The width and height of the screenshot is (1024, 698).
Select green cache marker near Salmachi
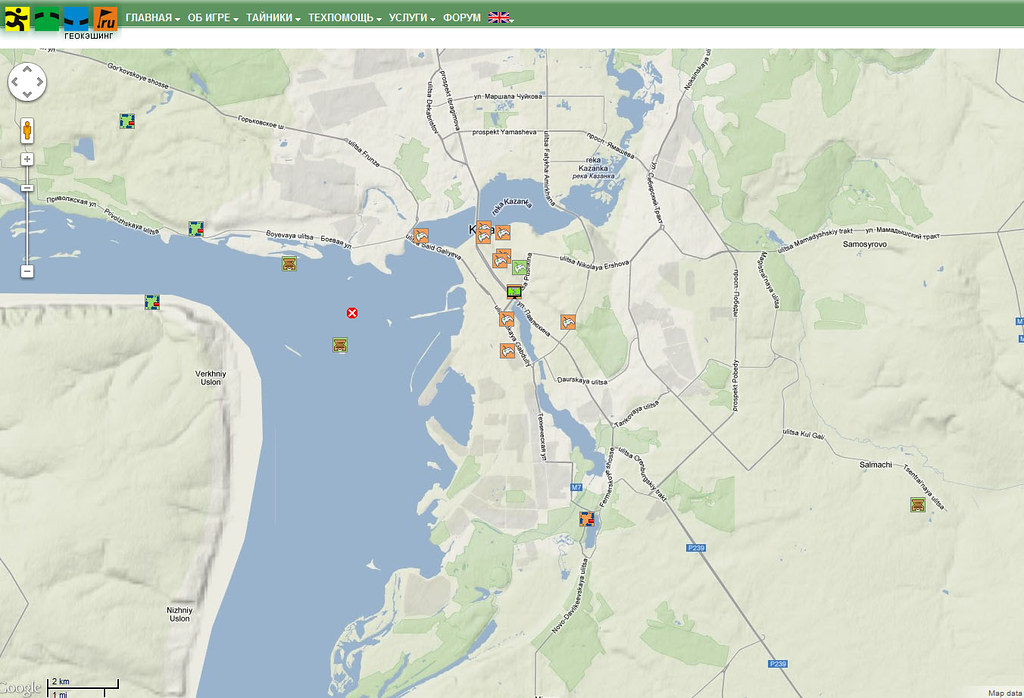point(917,504)
